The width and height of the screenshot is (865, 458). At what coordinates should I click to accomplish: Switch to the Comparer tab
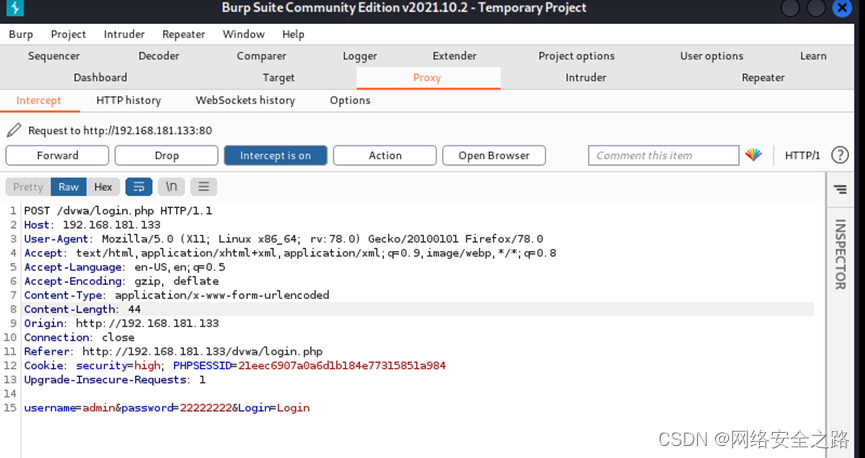point(261,56)
